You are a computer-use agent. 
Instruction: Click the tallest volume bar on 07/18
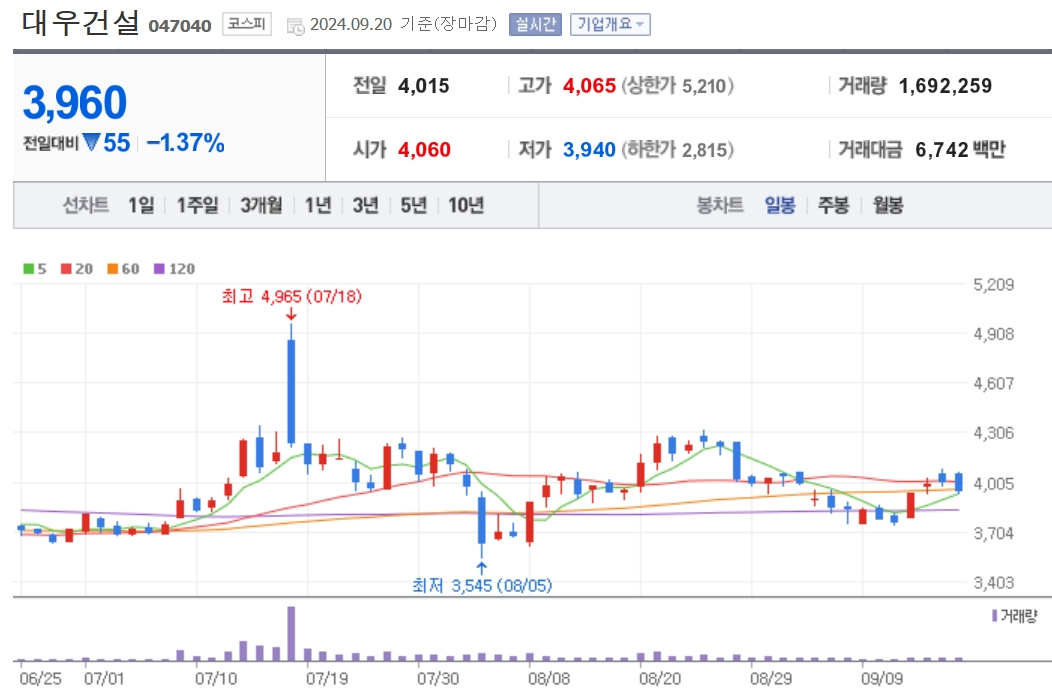pyautogui.click(x=291, y=634)
